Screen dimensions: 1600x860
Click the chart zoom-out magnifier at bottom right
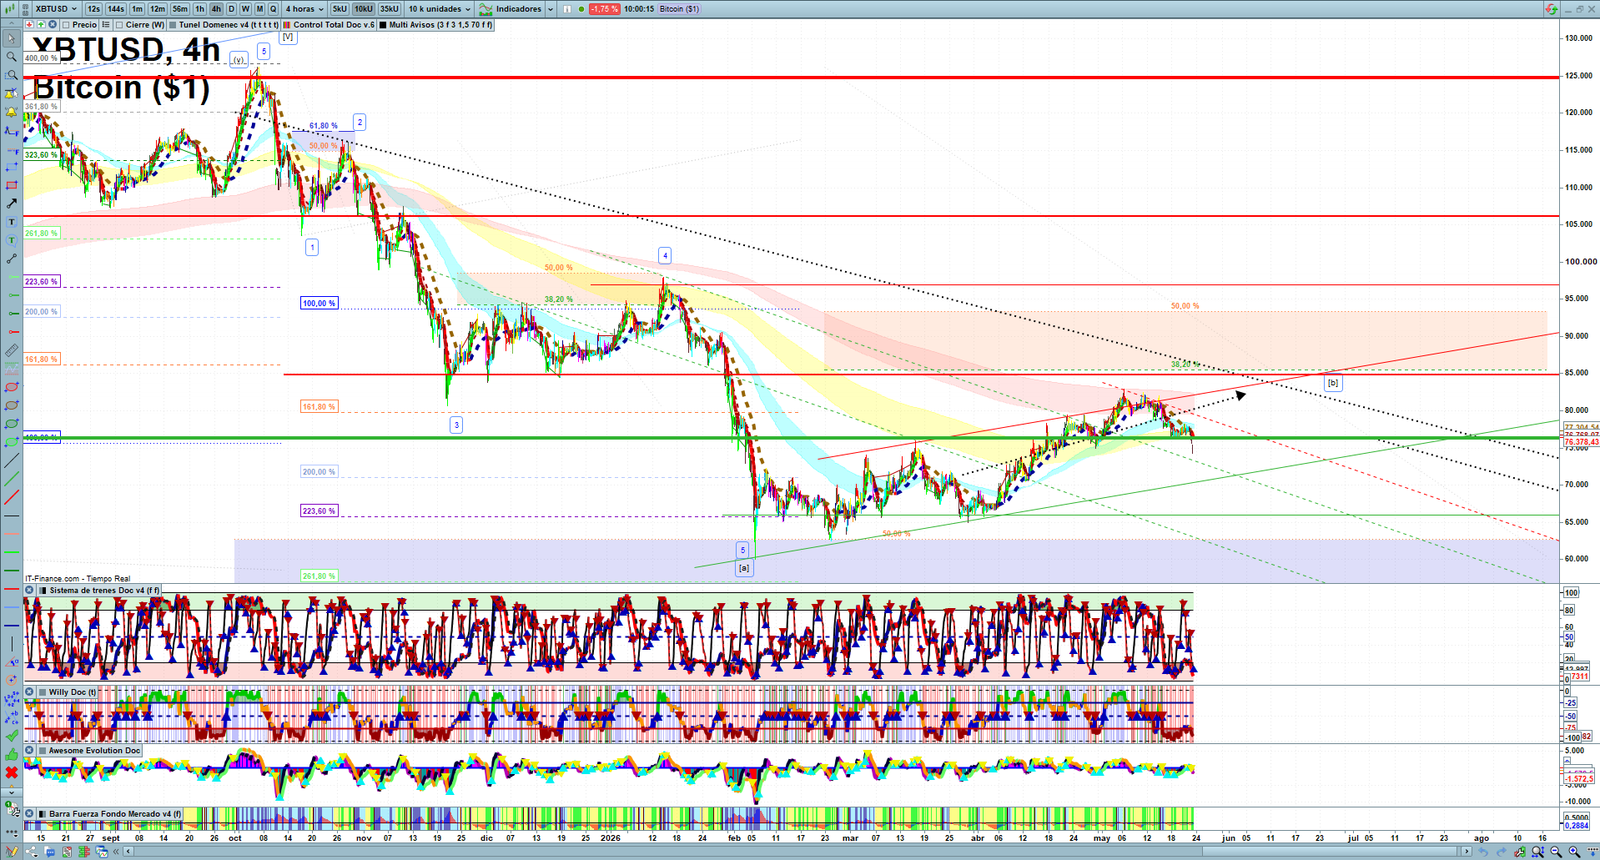click(x=1556, y=851)
